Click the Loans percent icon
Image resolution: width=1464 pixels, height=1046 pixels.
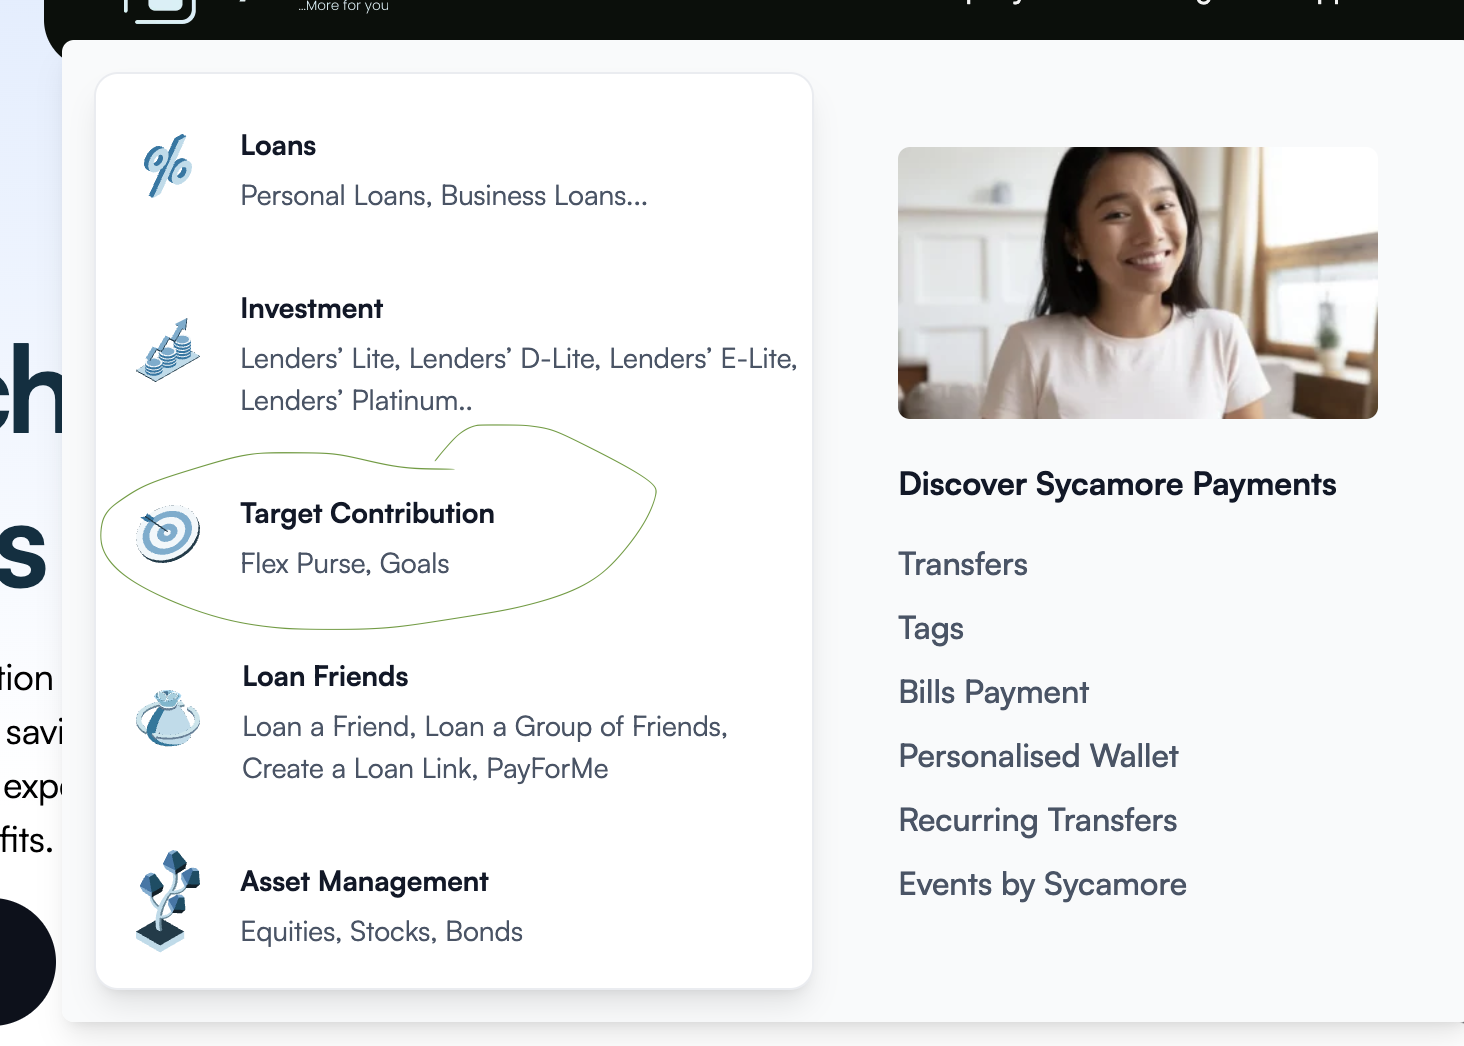coord(167,166)
